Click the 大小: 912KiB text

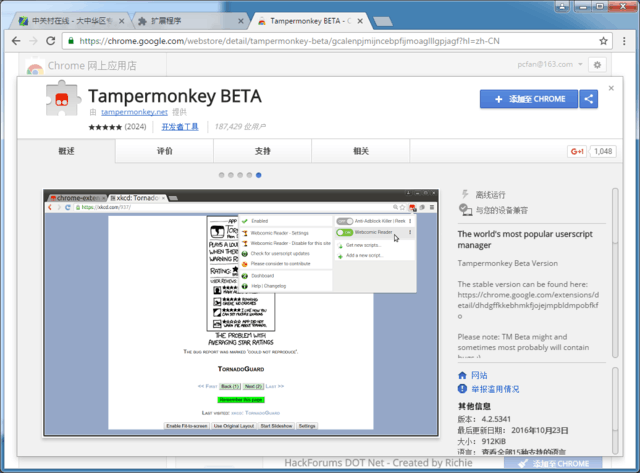click(x=482, y=442)
